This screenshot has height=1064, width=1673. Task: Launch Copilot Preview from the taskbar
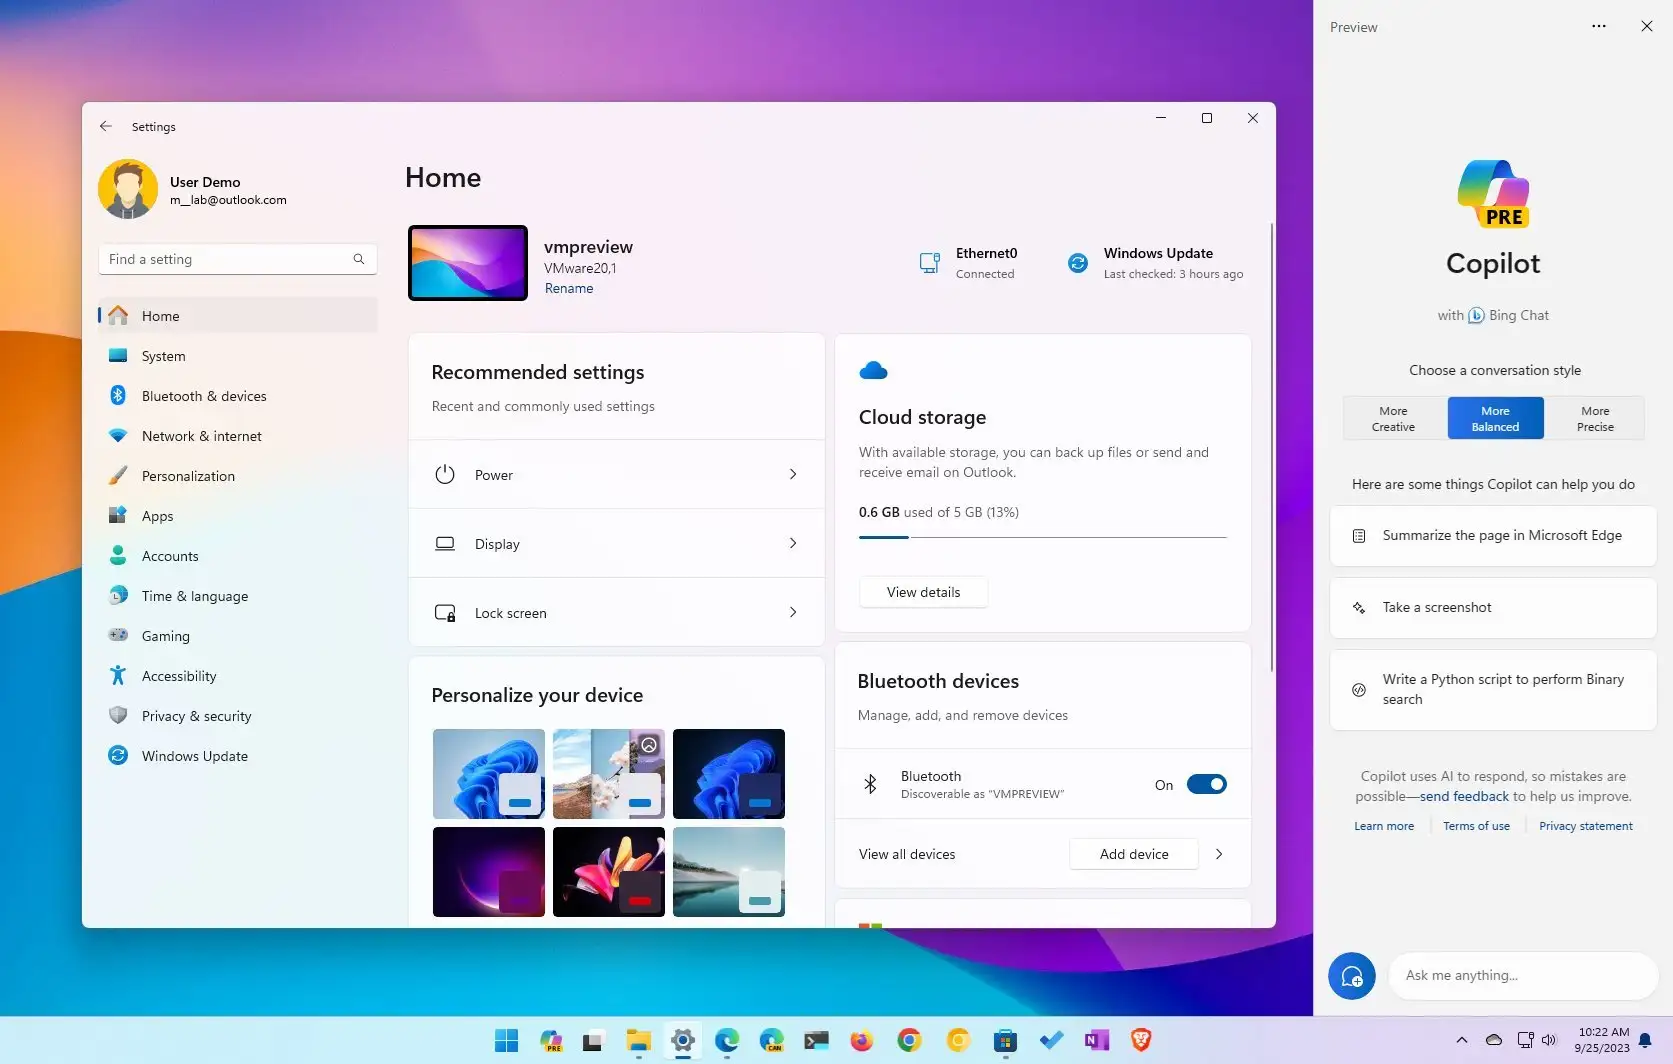[x=551, y=1041]
